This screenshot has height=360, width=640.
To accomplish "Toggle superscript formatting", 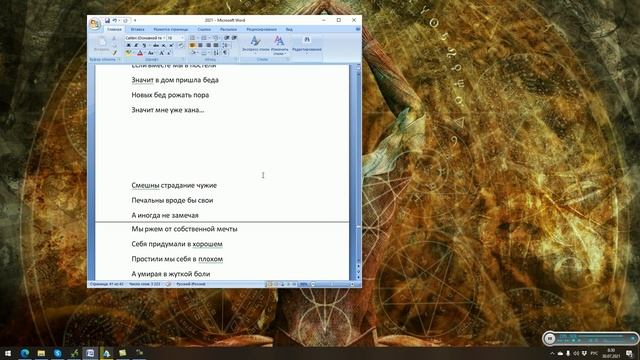I will 171,45.
